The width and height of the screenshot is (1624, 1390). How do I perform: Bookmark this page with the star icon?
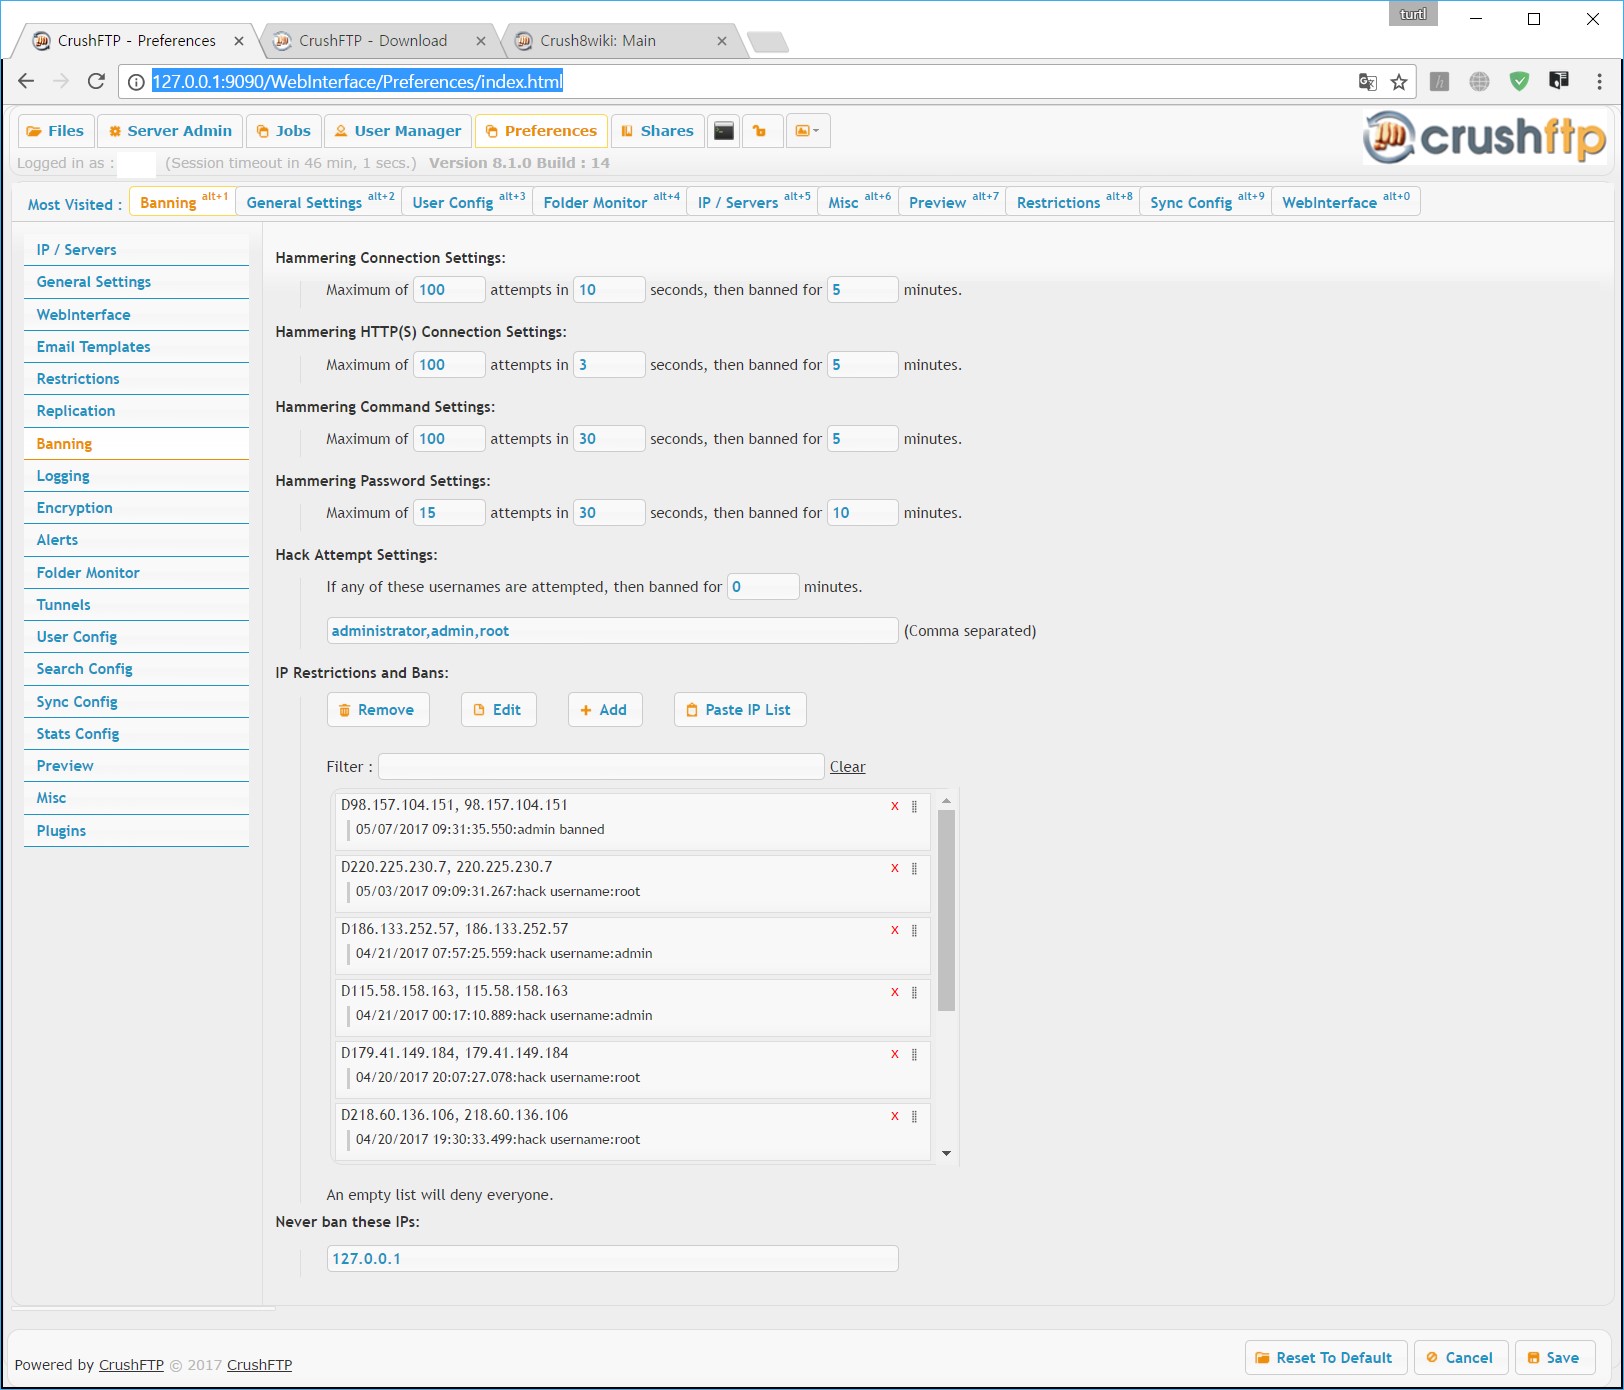pyautogui.click(x=1399, y=82)
